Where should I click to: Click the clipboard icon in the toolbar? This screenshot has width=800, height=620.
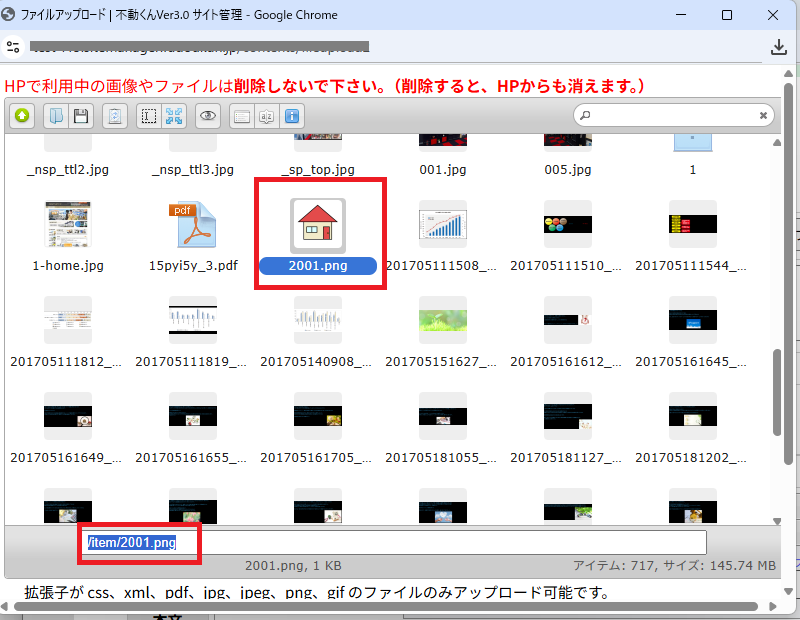click(x=116, y=116)
